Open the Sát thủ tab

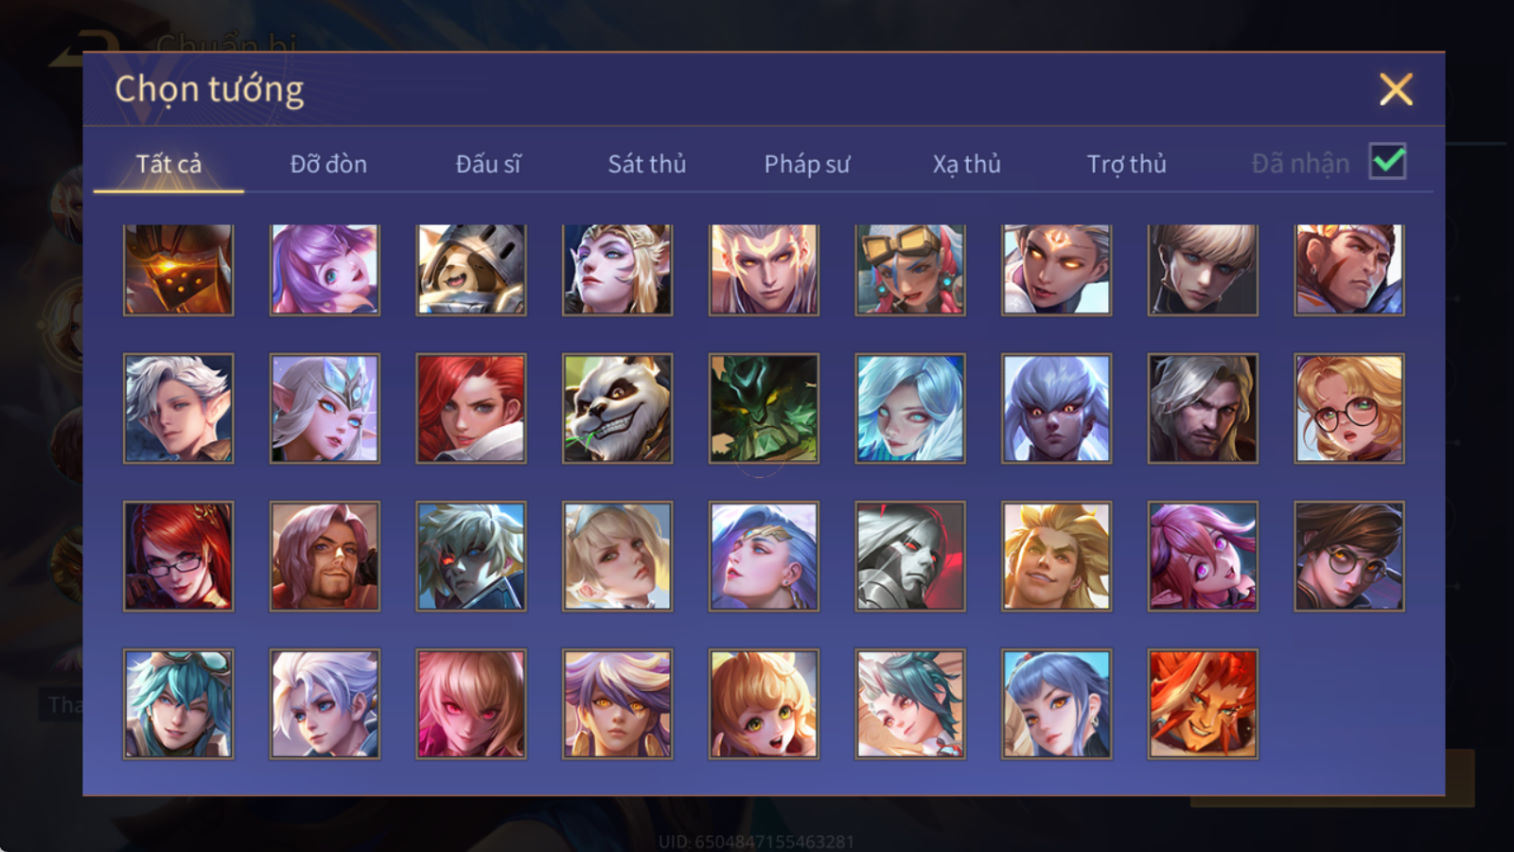[x=647, y=164]
